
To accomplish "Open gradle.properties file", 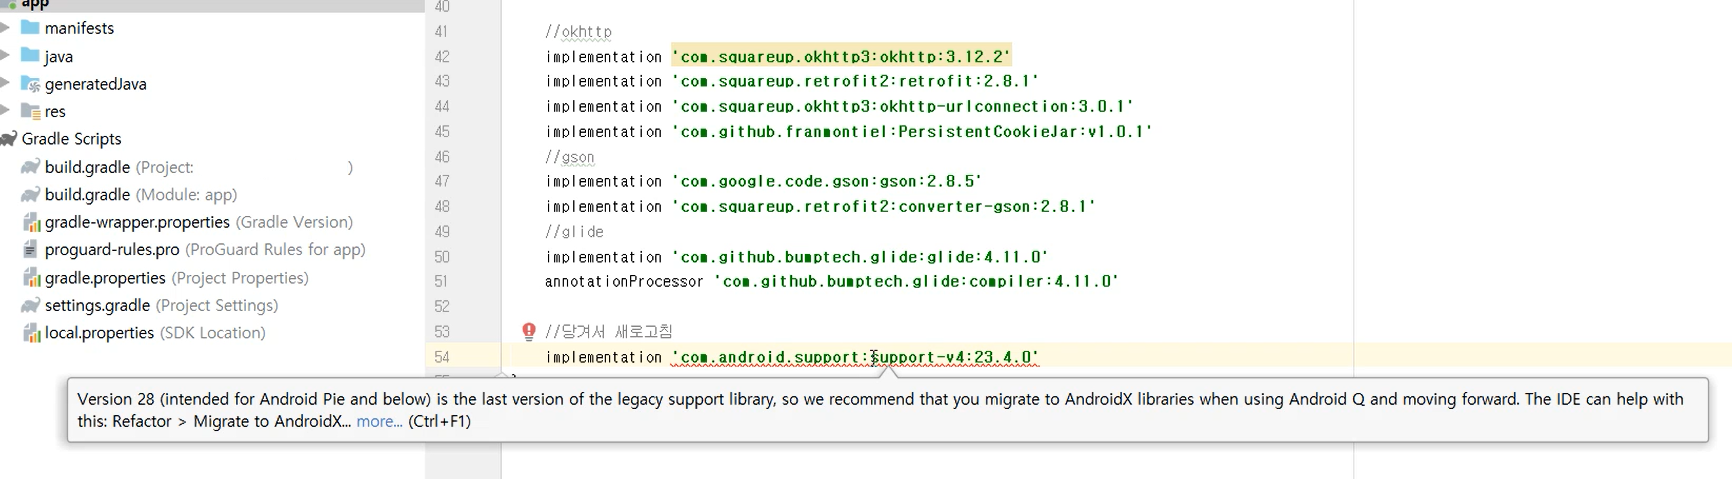I will [x=176, y=277].
